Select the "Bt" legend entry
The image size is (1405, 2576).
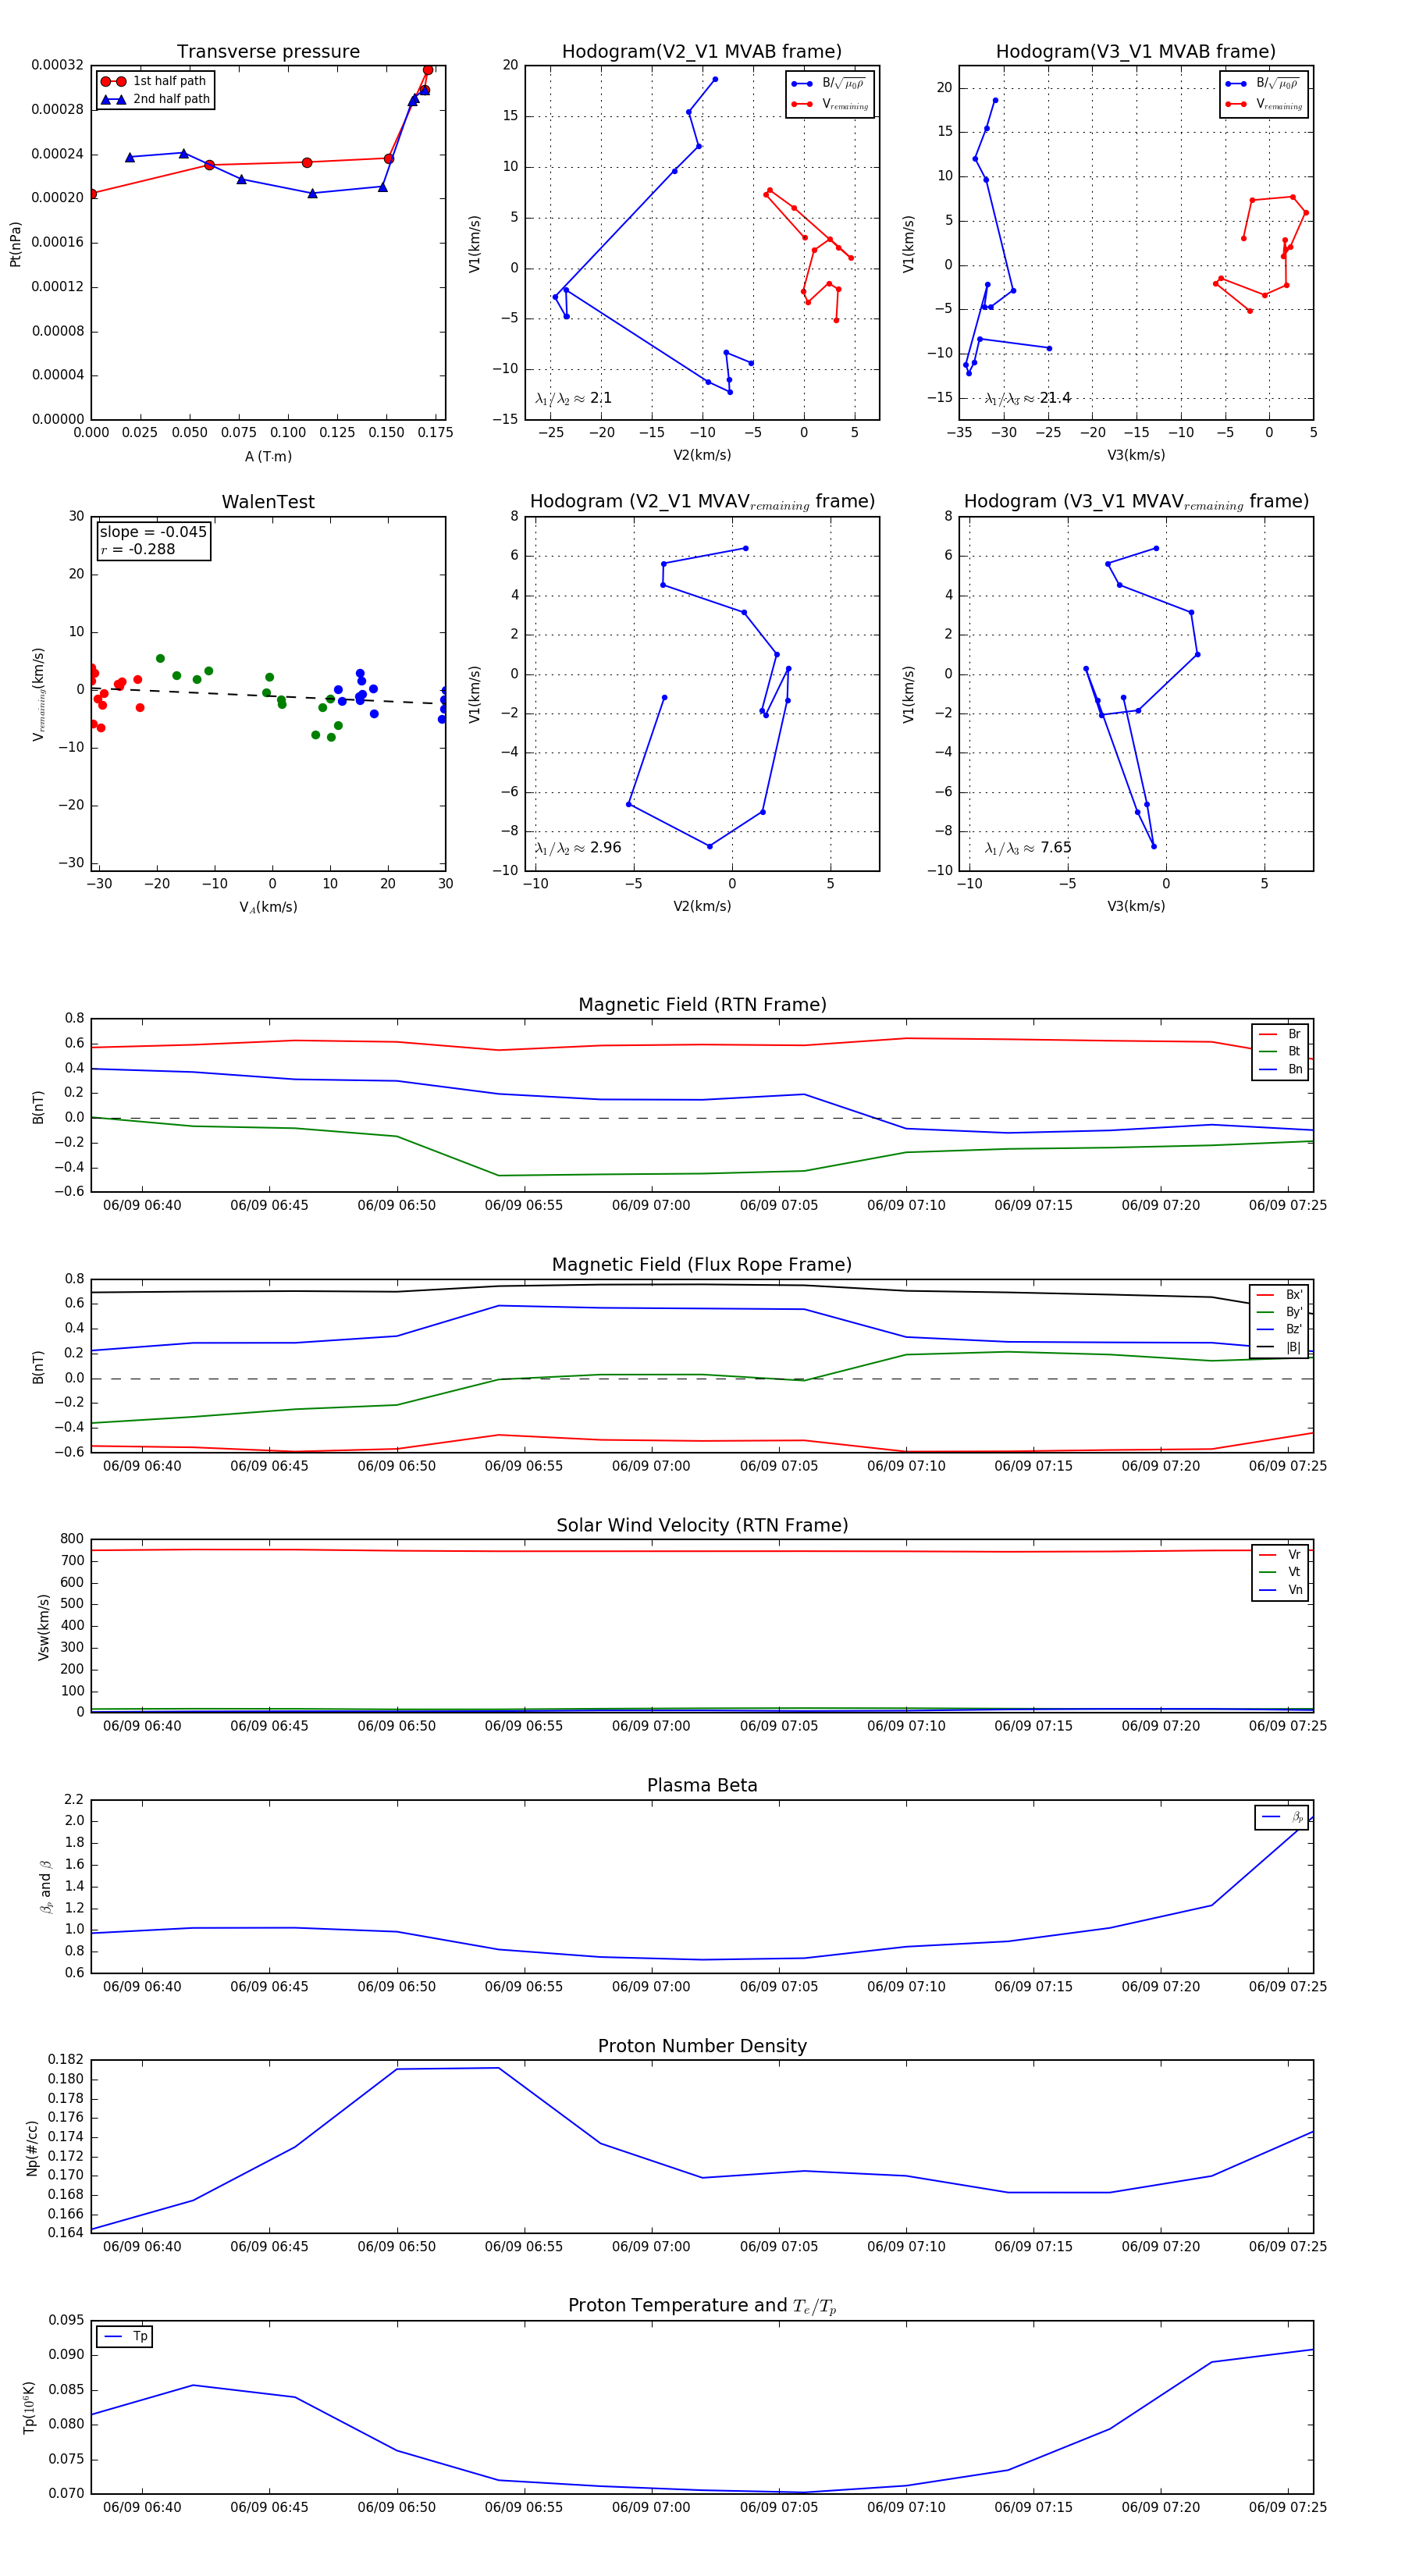(x=1280, y=1051)
